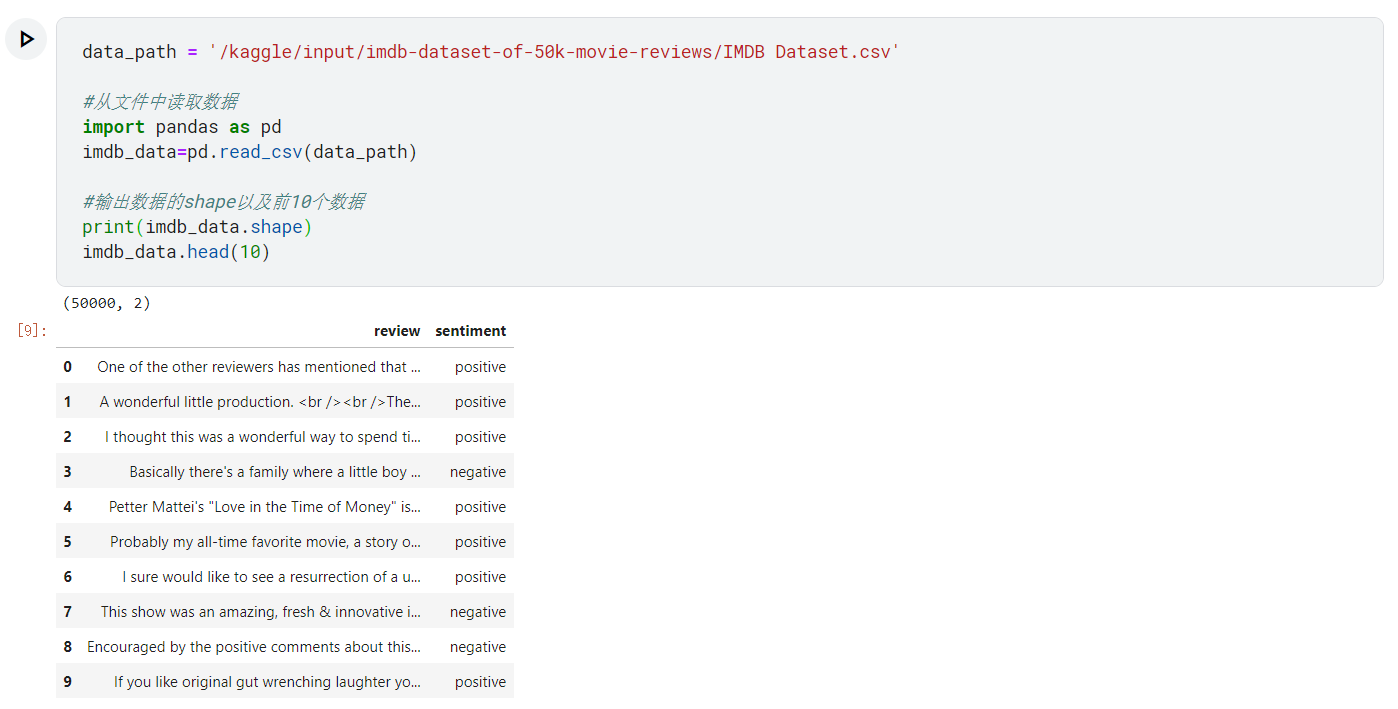Click the Petter Mattei review in row 4

pos(264,506)
